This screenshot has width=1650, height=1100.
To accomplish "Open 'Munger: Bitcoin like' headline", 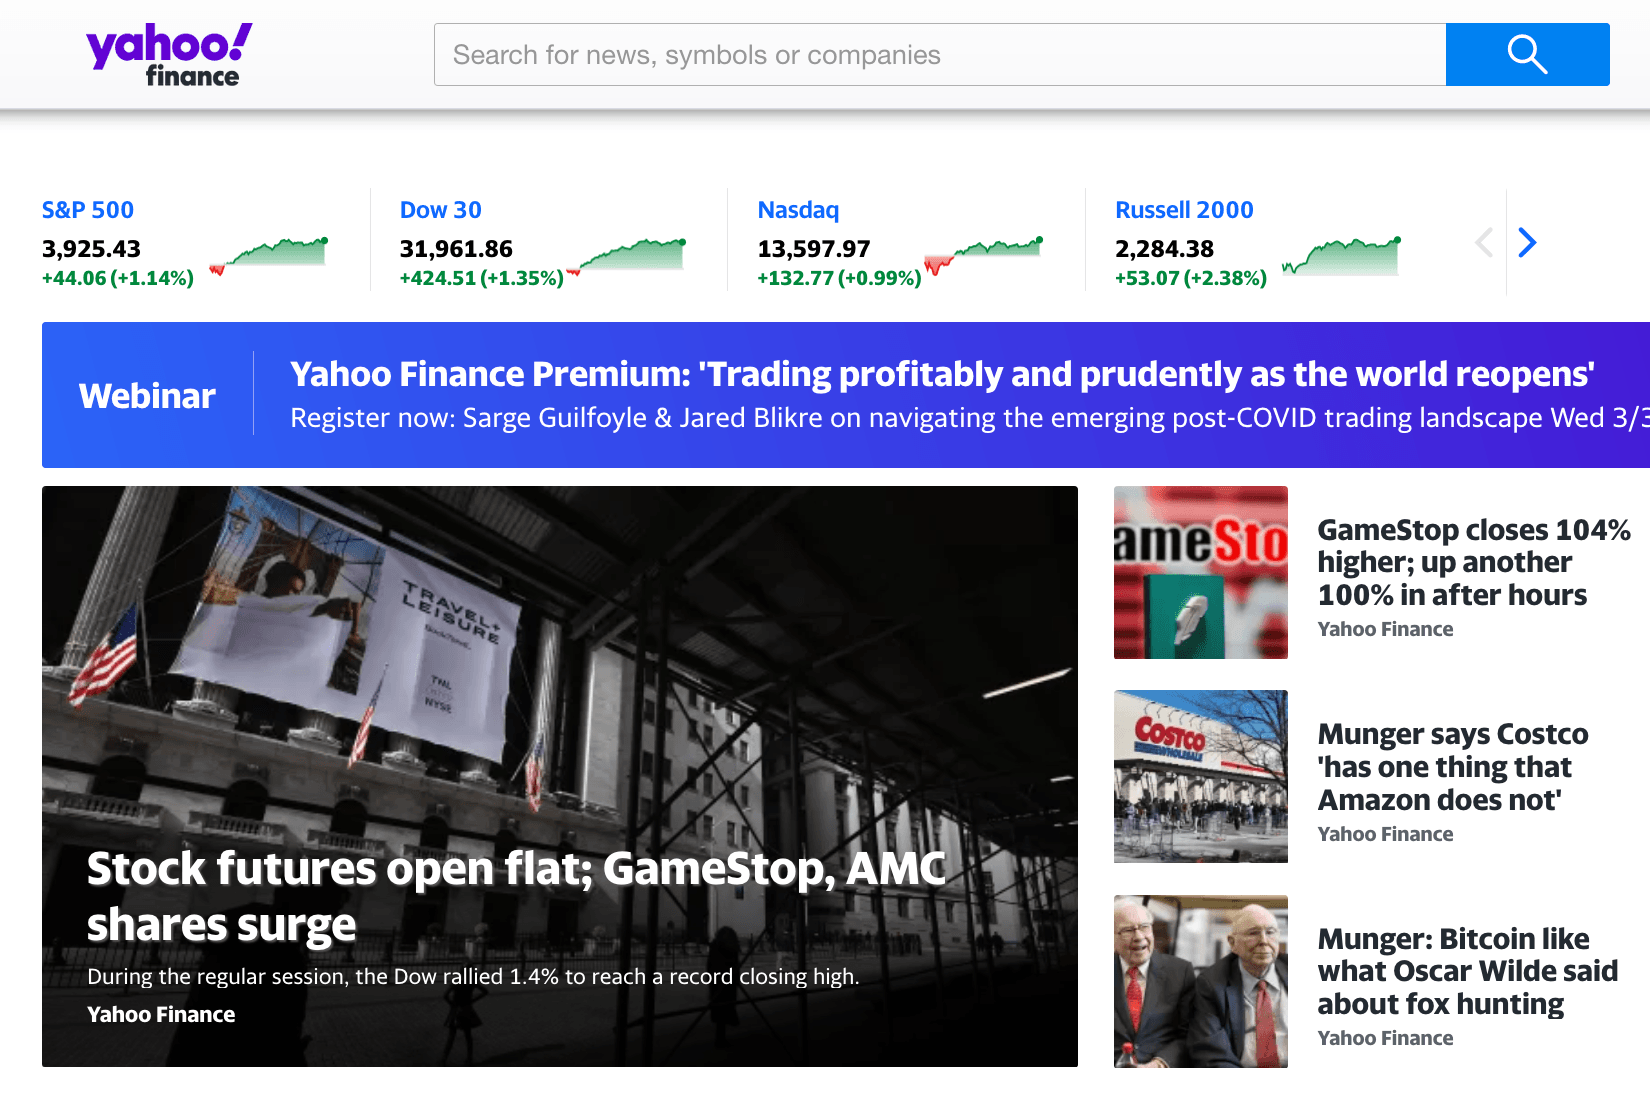I will [1467, 971].
